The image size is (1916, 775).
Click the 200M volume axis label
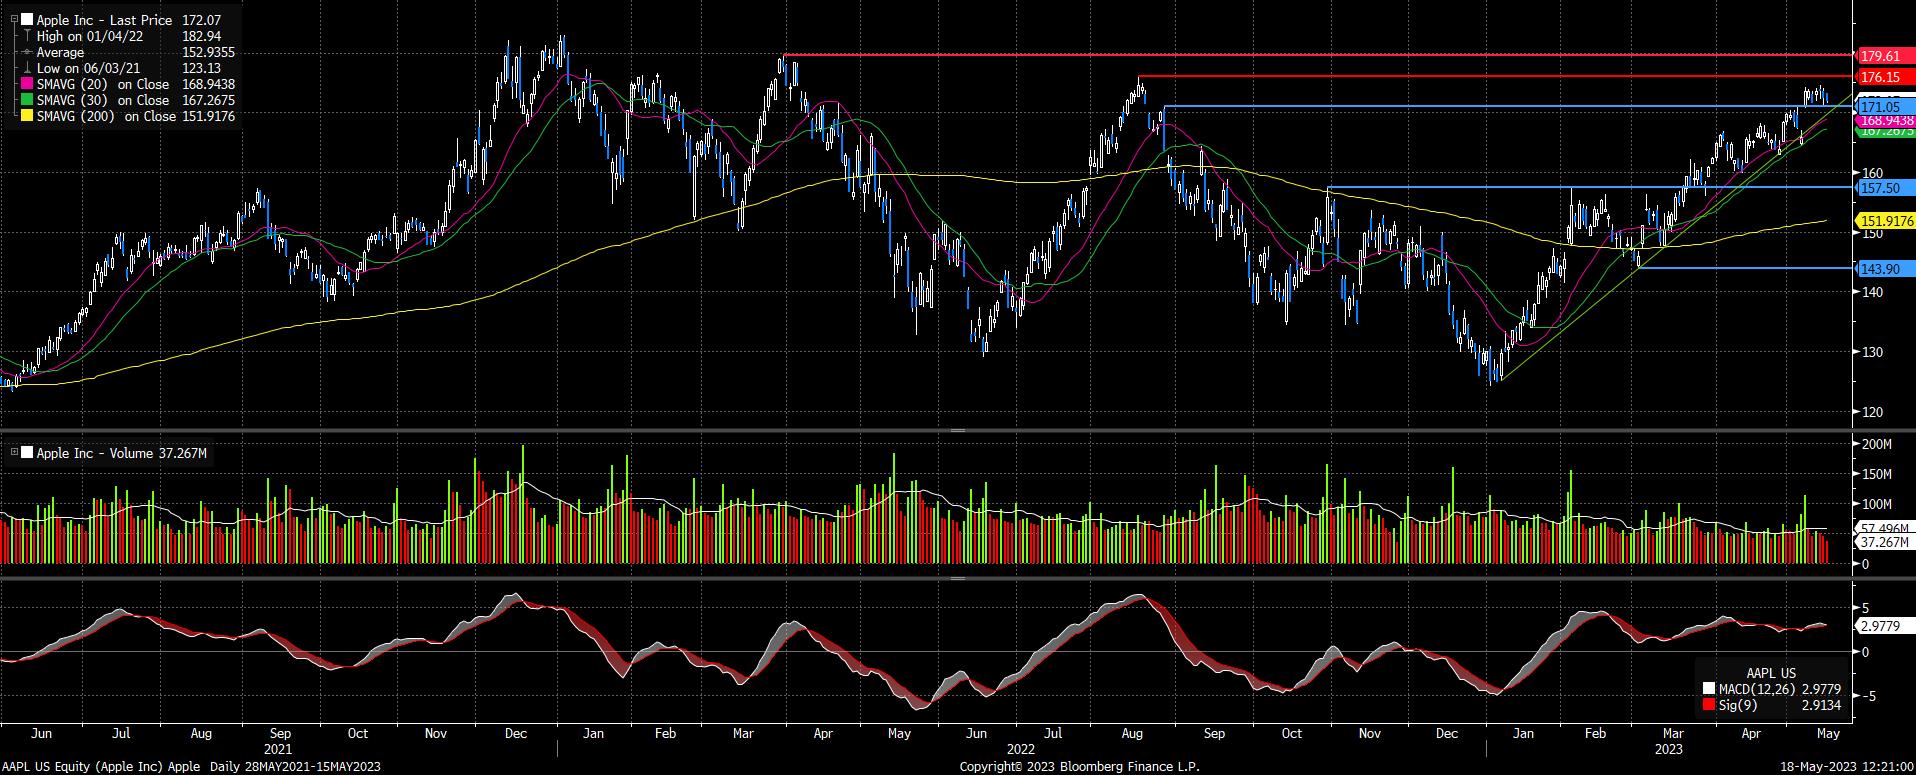pyautogui.click(x=1877, y=444)
